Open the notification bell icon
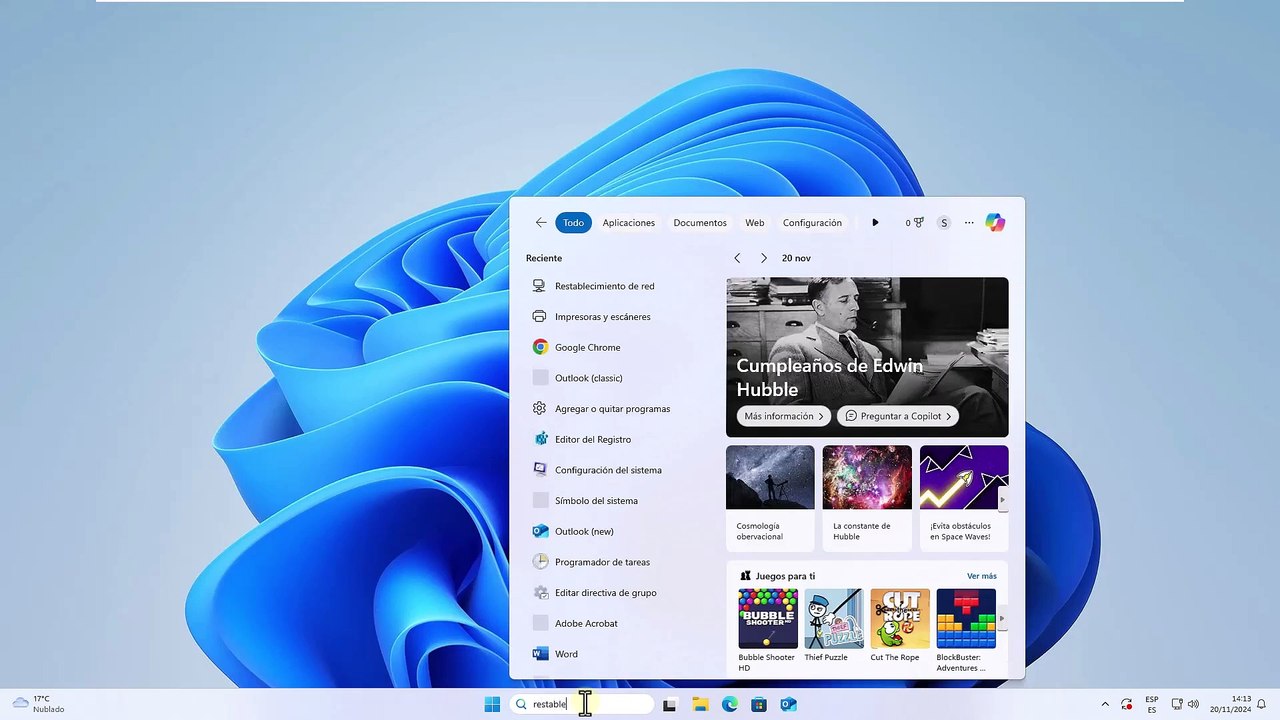Viewport: 1280px width, 720px height. point(1263,704)
